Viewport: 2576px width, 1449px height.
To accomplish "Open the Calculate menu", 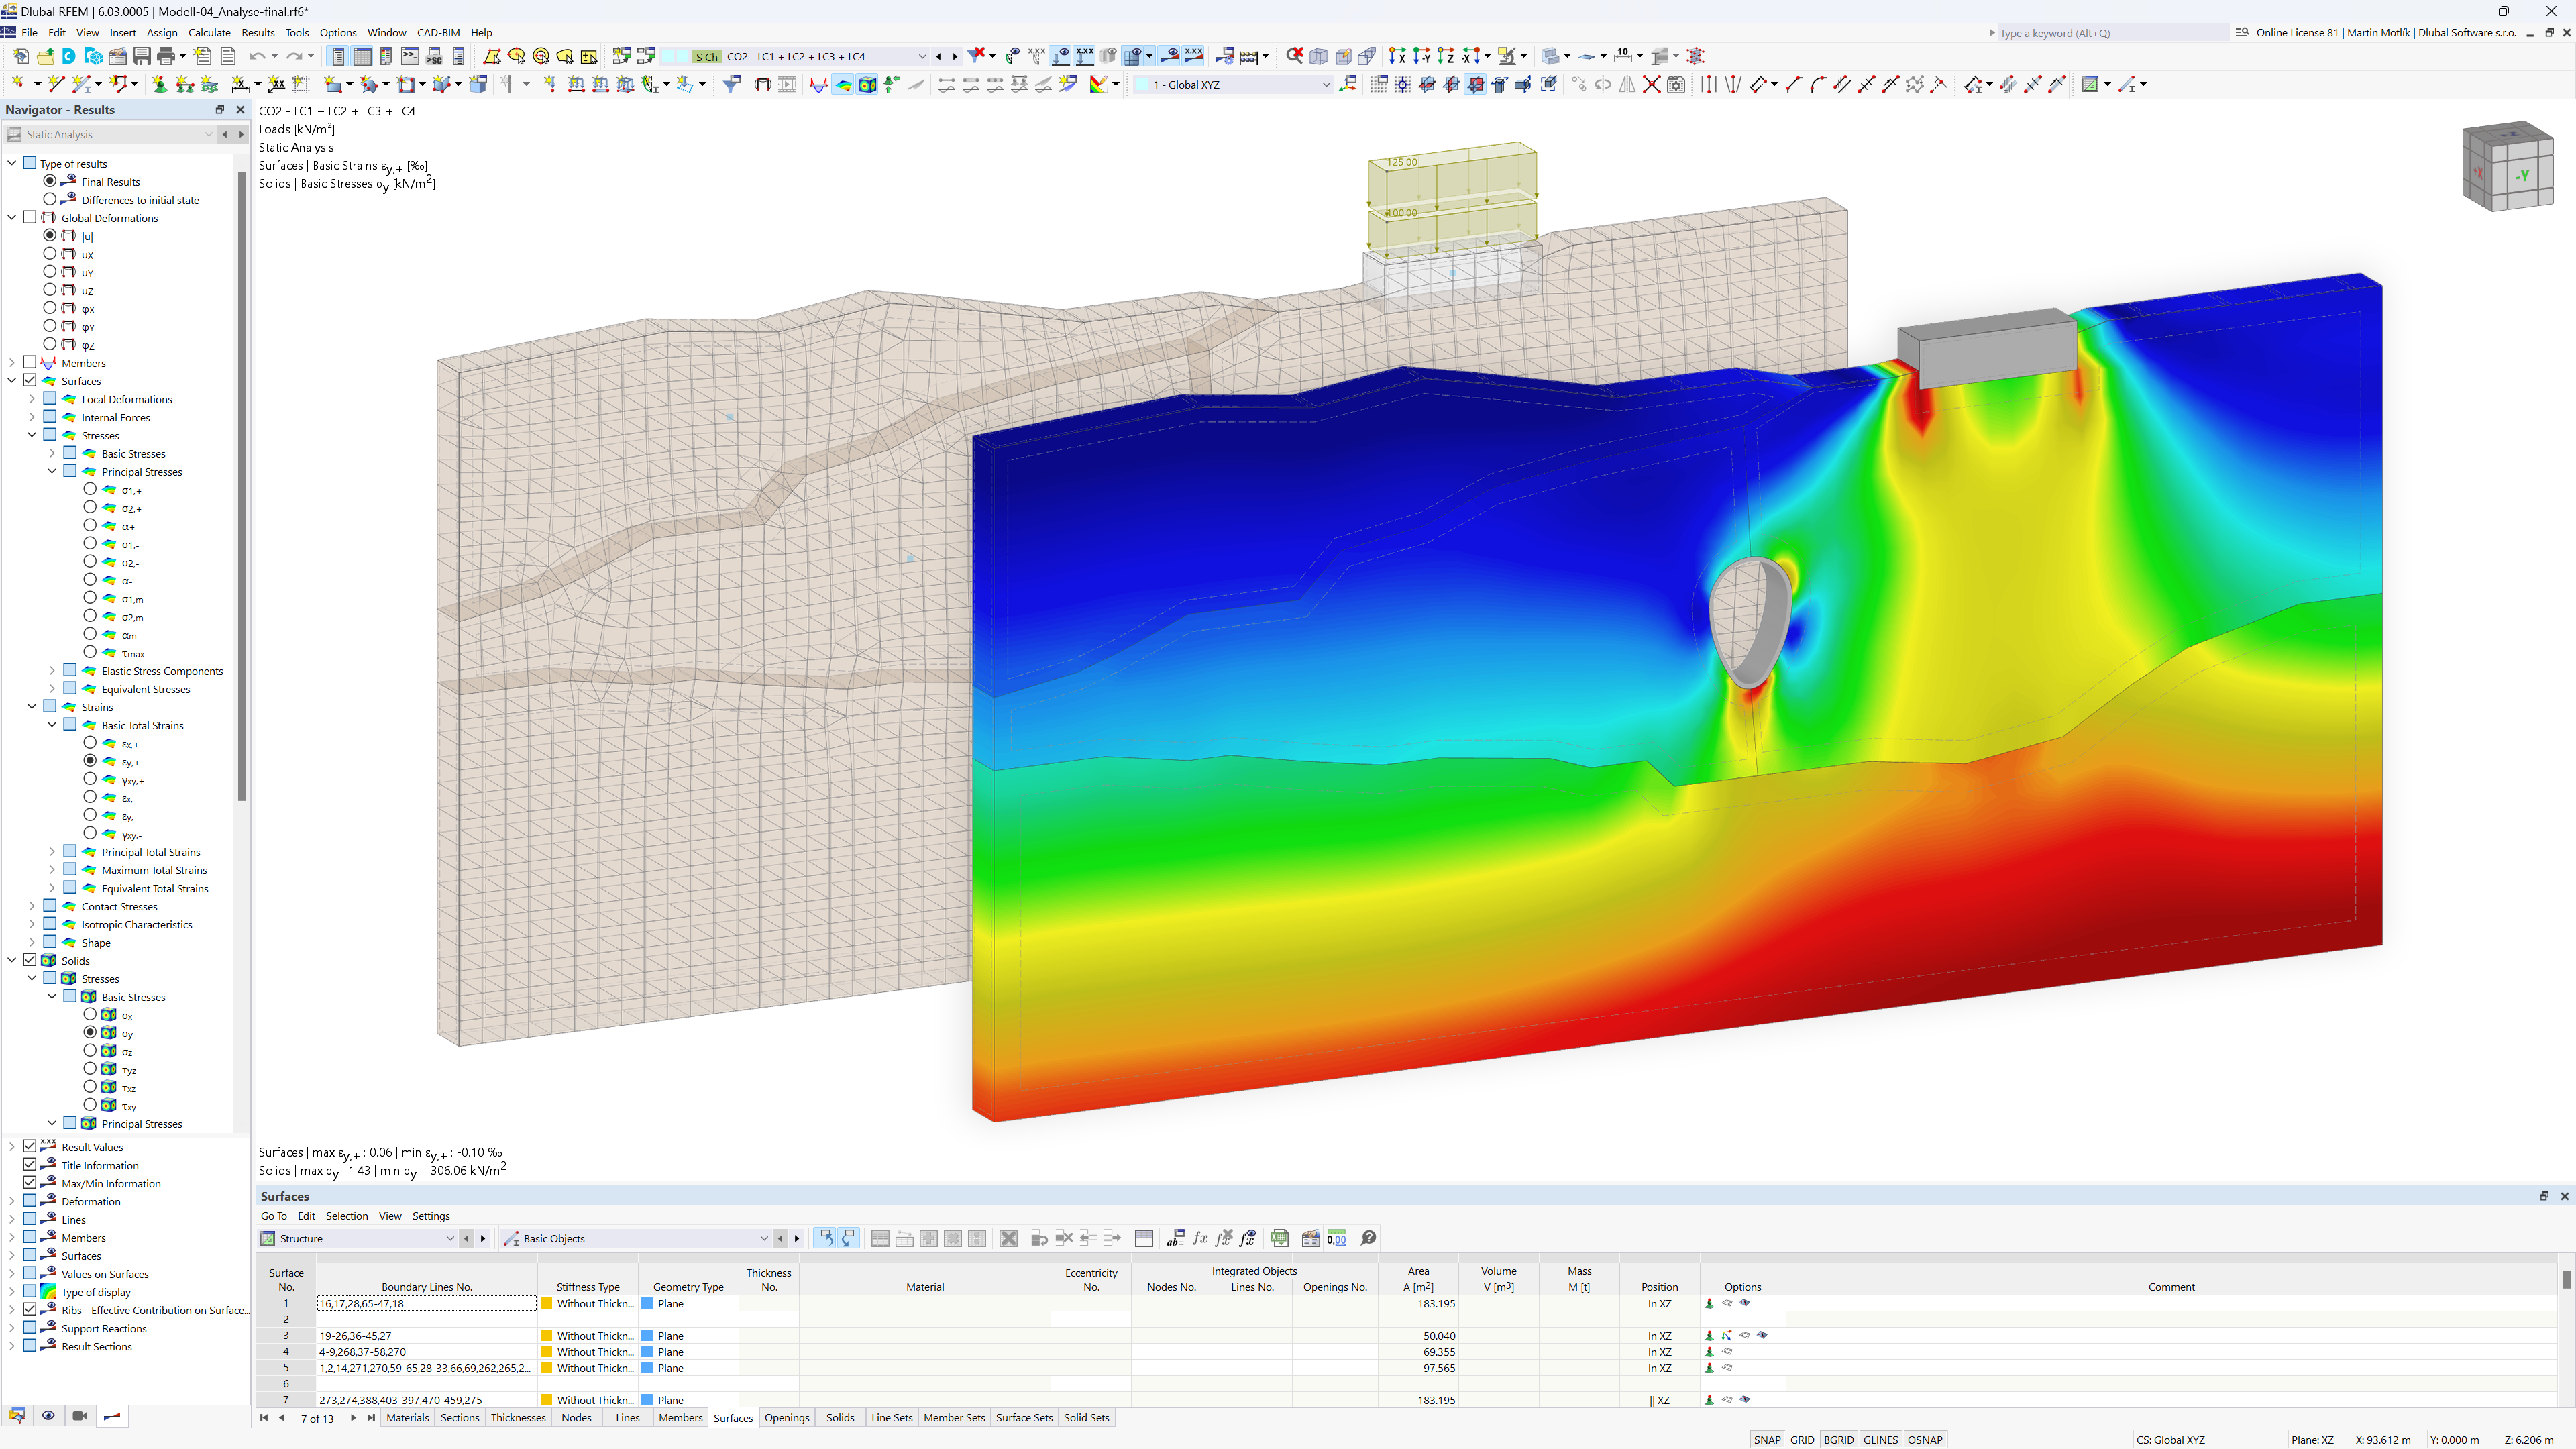I will tap(211, 32).
